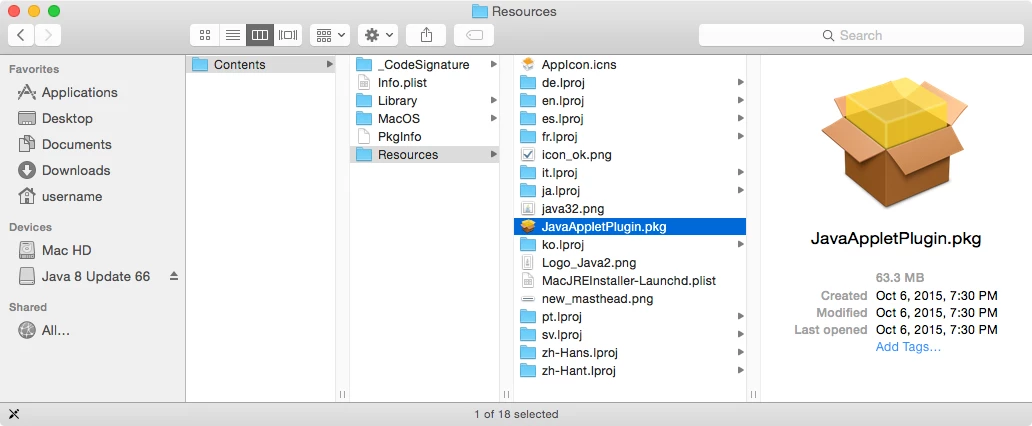Click the customize toolbar icon in status bar
Viewport: 1032px width, 426px height.
14,414
